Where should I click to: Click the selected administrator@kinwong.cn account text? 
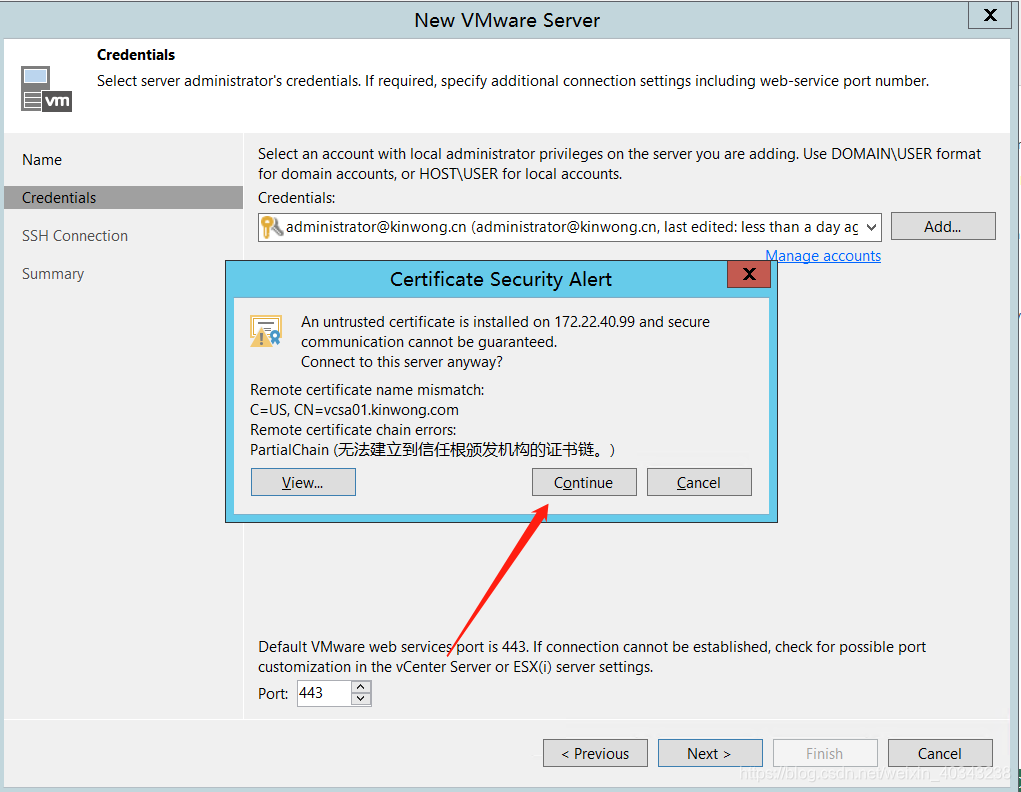tap(572, 227)
